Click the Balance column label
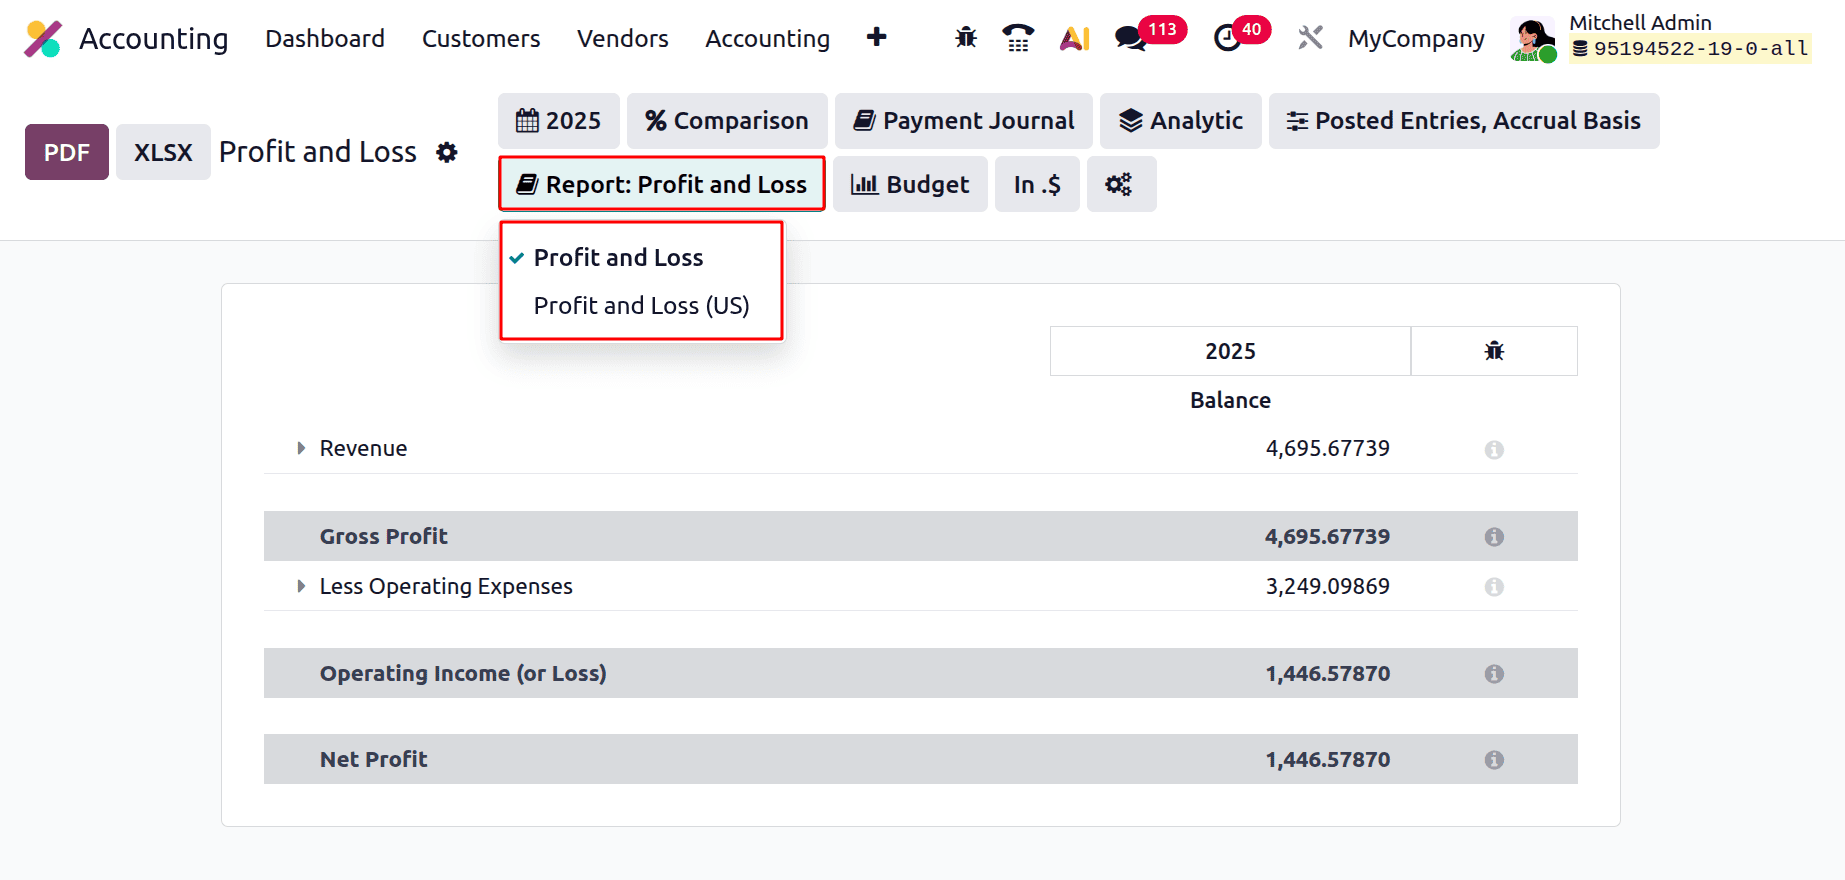1845x880 pixels. 1230,400
